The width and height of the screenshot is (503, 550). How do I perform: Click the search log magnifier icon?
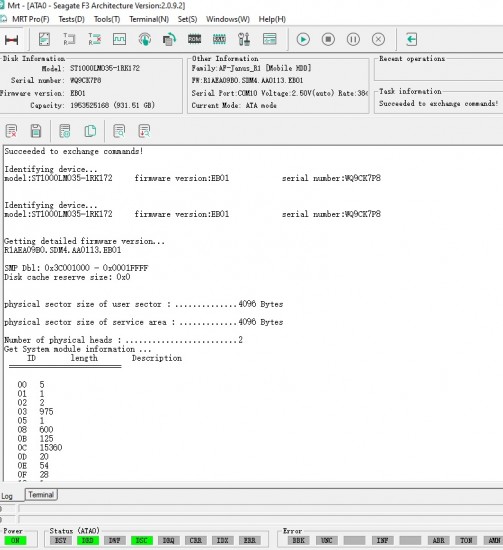point(120,131)
